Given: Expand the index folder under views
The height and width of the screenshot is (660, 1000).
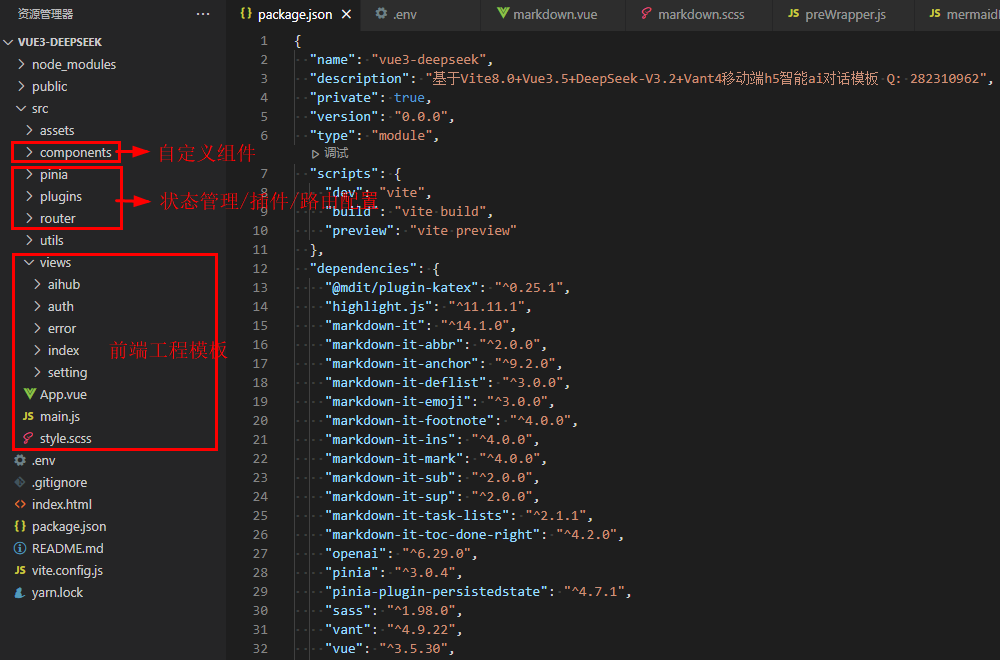Looking at the screenshot, I should tap(37, 350).
